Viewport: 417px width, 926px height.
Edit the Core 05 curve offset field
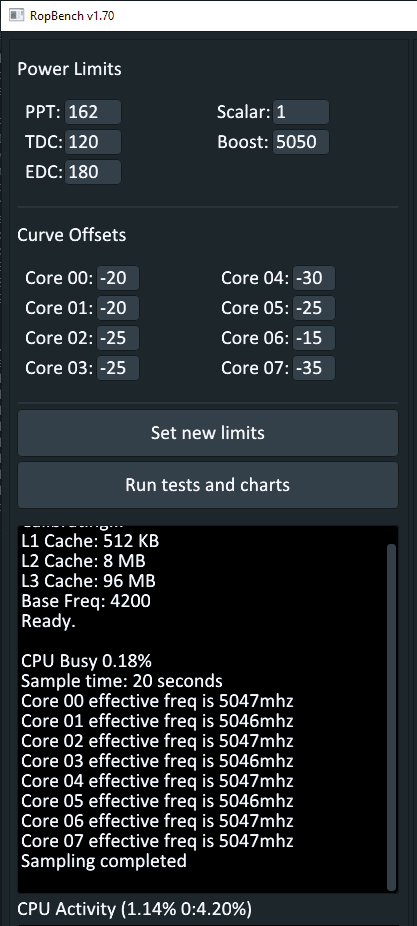click(x=314, y=308)
